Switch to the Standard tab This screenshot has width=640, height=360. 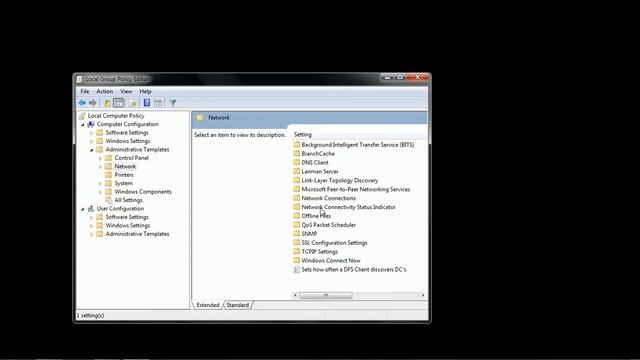238,305
